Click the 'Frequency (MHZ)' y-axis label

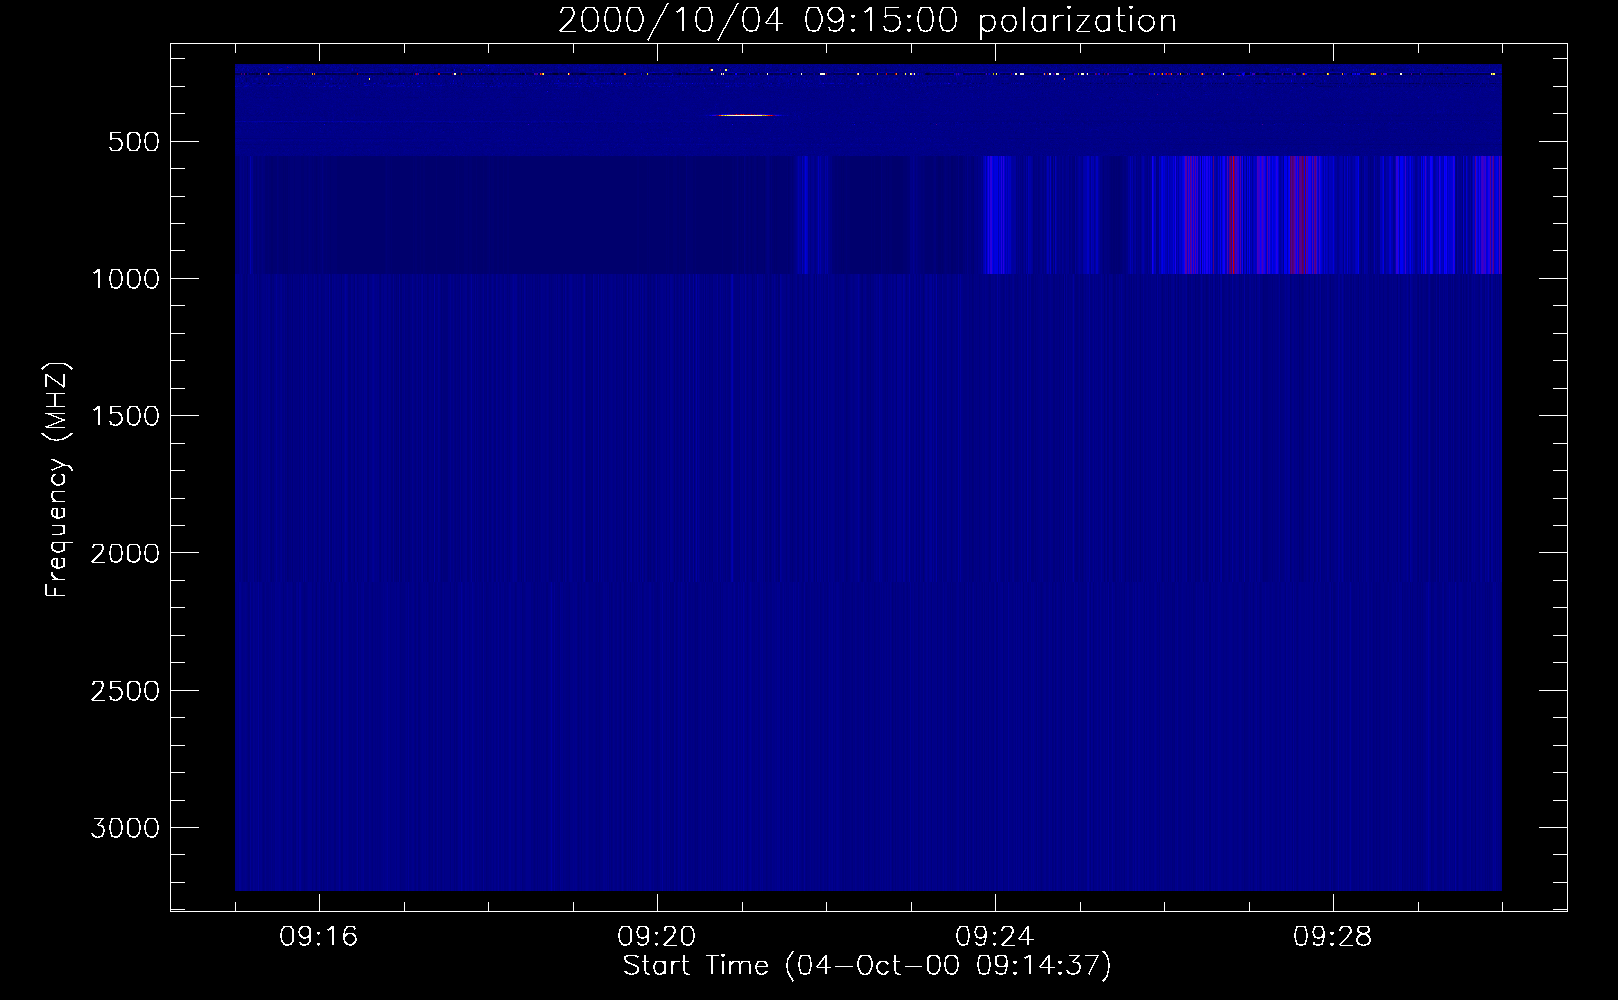pos(57,479)
